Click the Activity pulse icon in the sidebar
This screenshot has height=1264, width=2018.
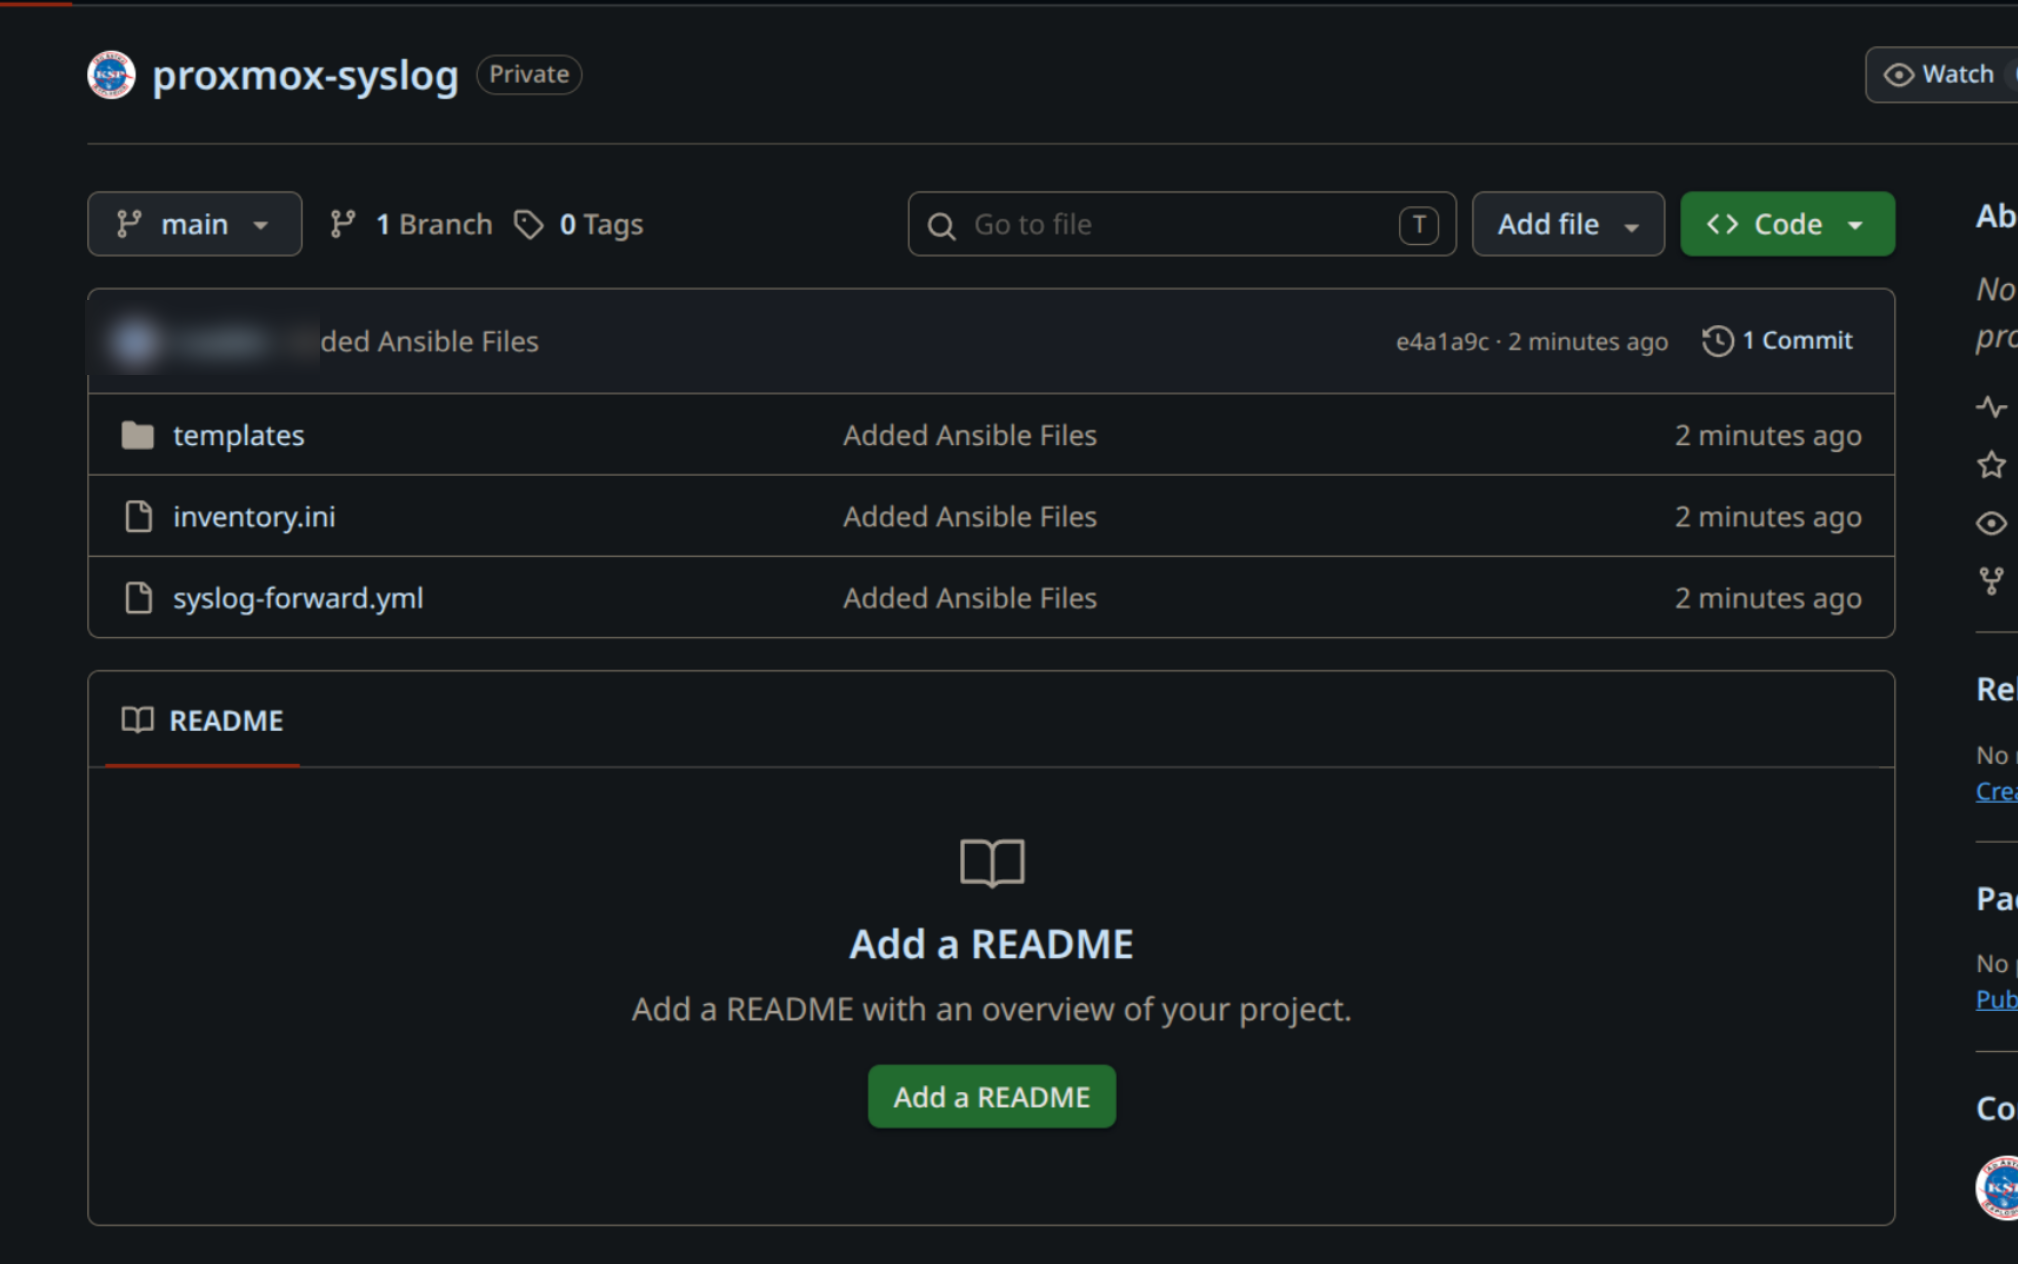coord(1991,407)
